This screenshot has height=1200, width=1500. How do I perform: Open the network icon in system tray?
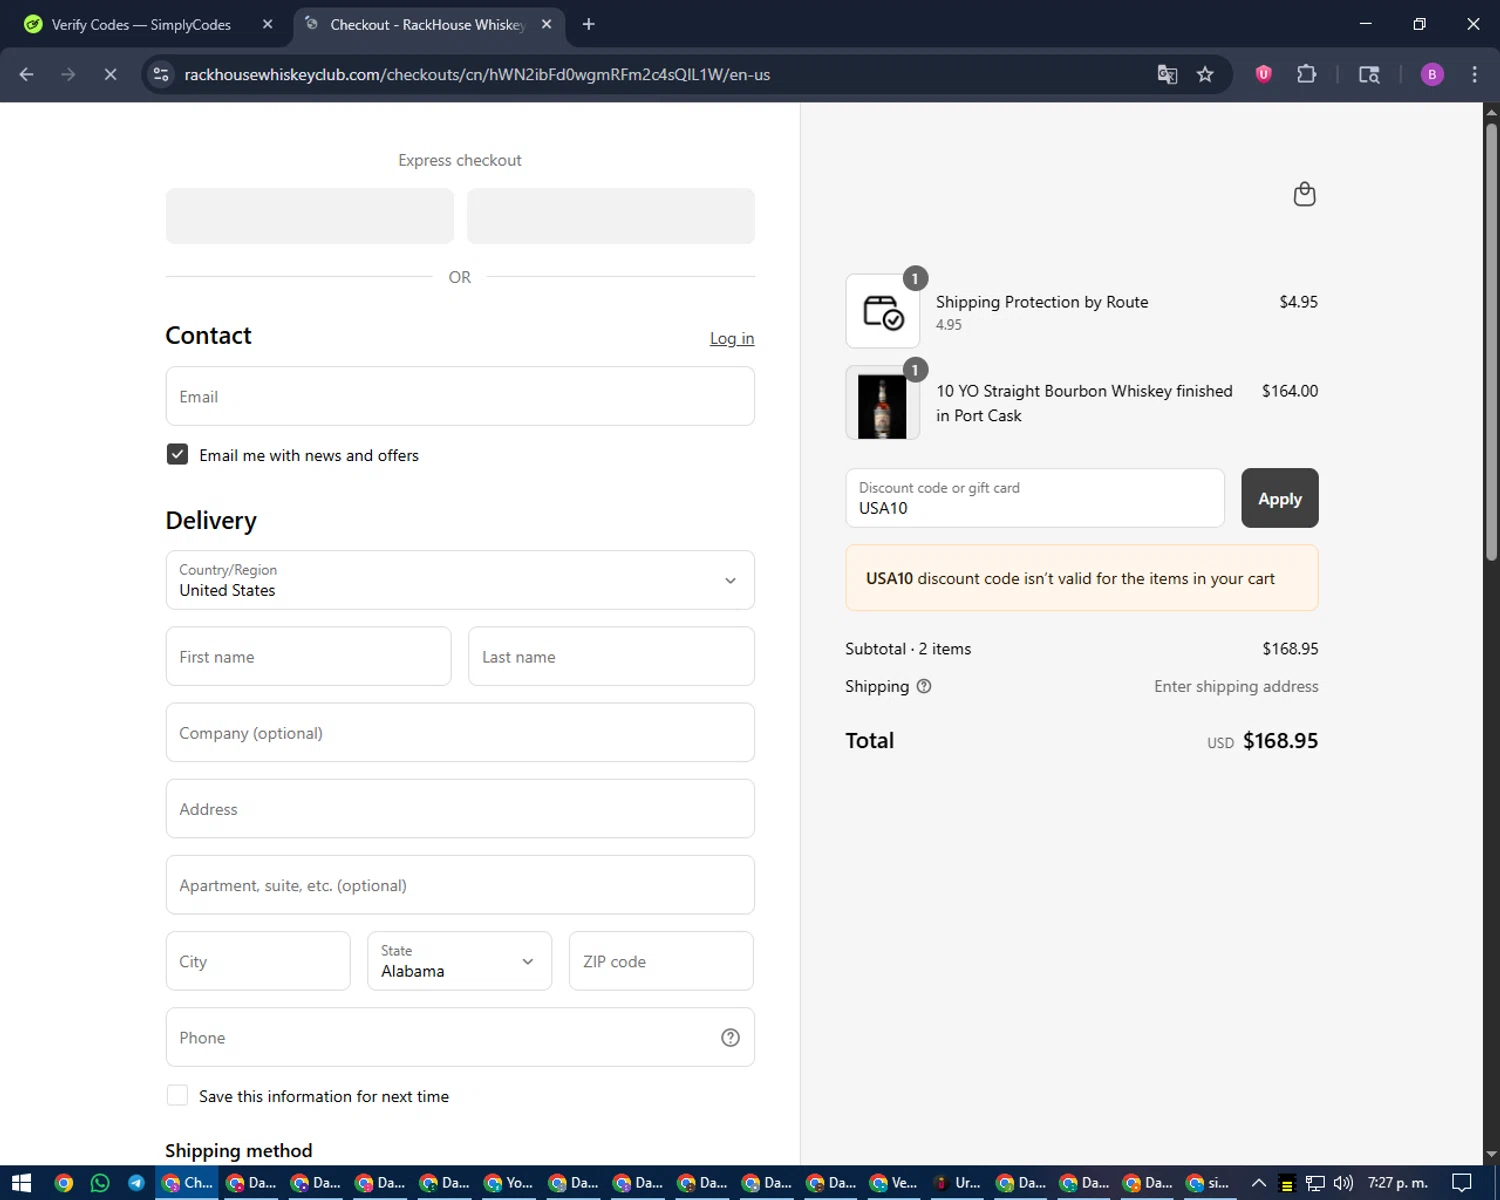(1315, 1183)
